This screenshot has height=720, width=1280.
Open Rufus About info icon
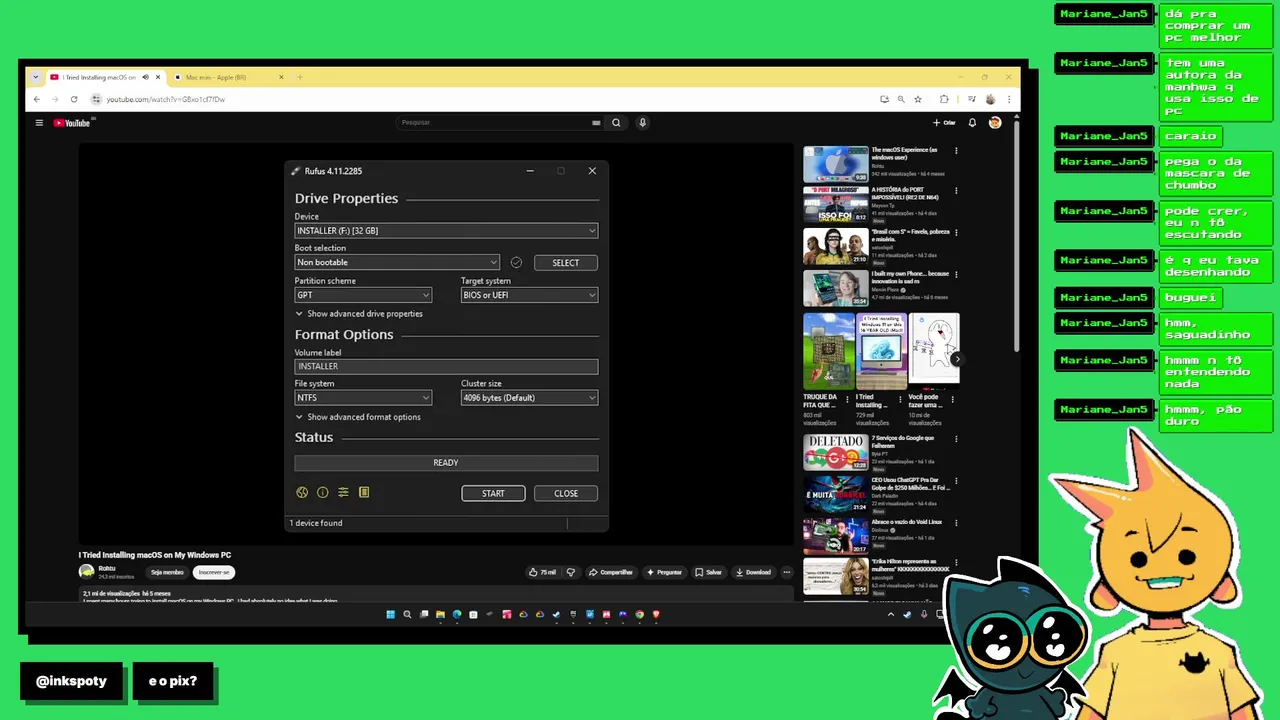tap(322, 492)
